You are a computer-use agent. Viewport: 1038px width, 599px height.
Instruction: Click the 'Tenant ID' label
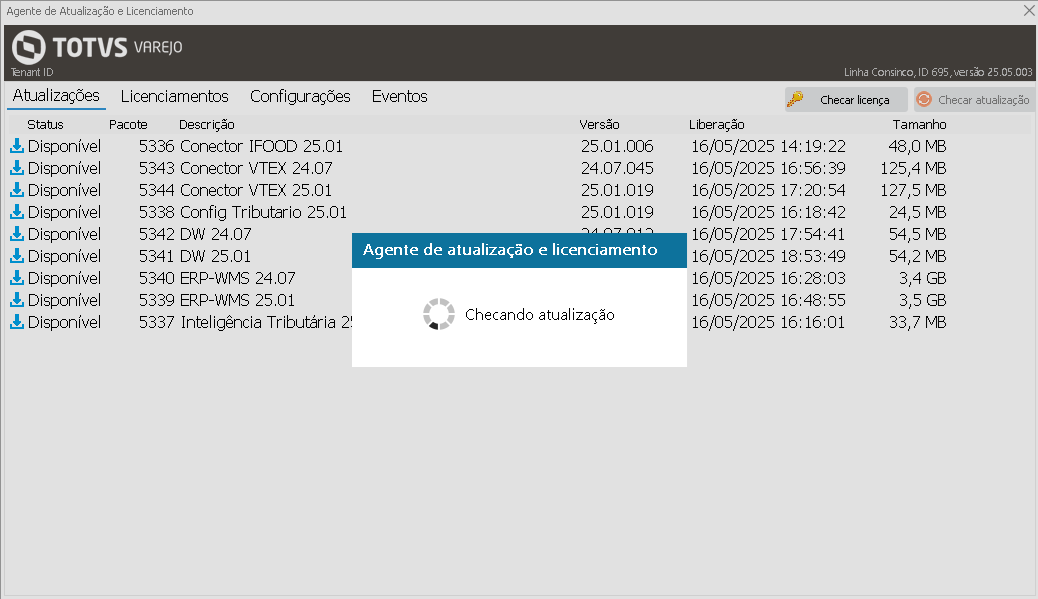point(32,71)
